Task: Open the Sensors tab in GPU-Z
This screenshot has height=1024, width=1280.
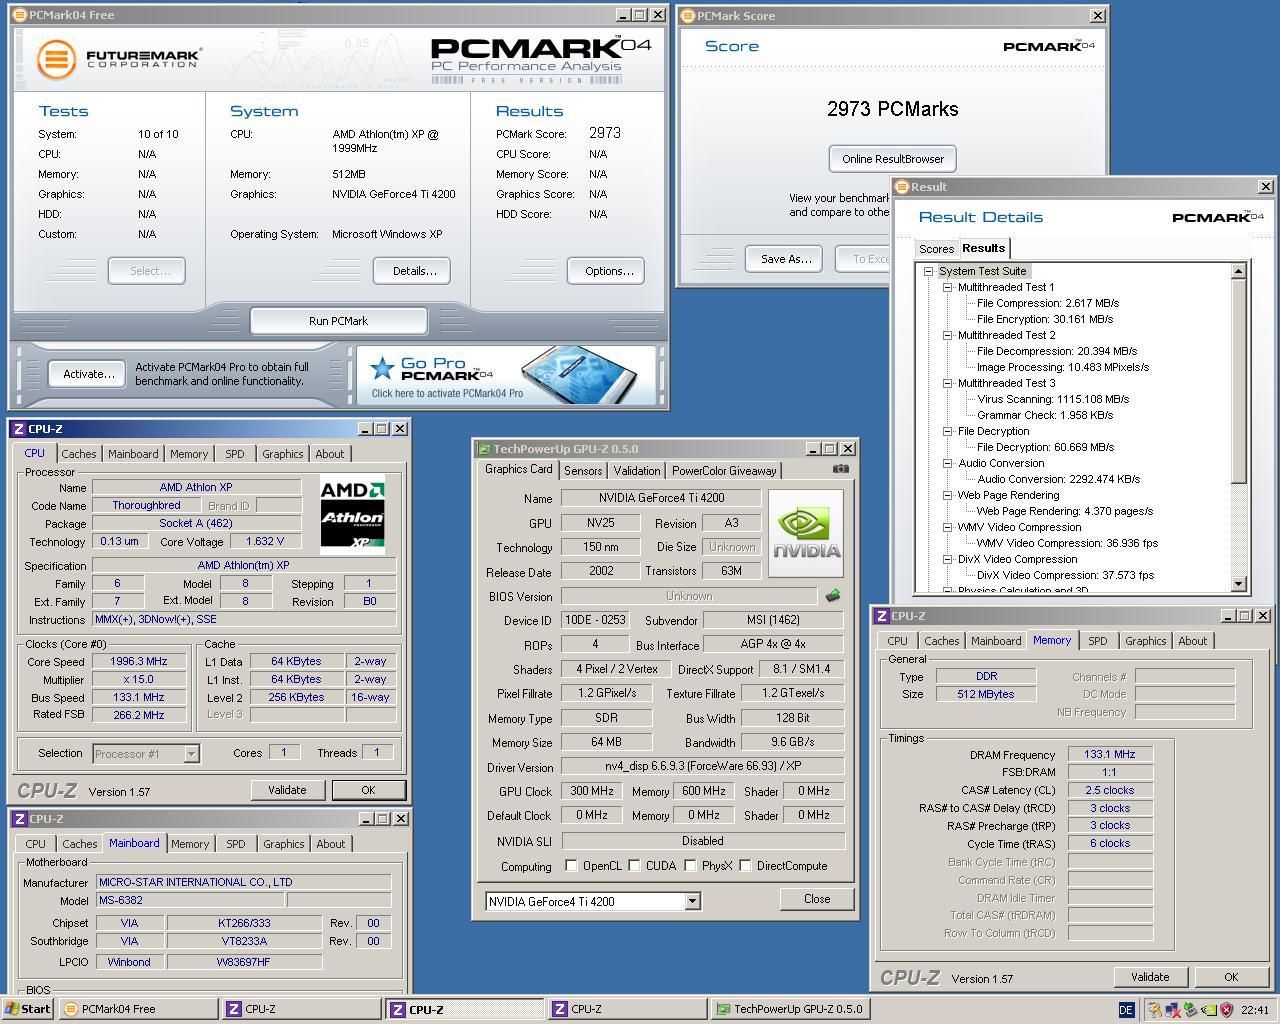Action: point(583,471)
